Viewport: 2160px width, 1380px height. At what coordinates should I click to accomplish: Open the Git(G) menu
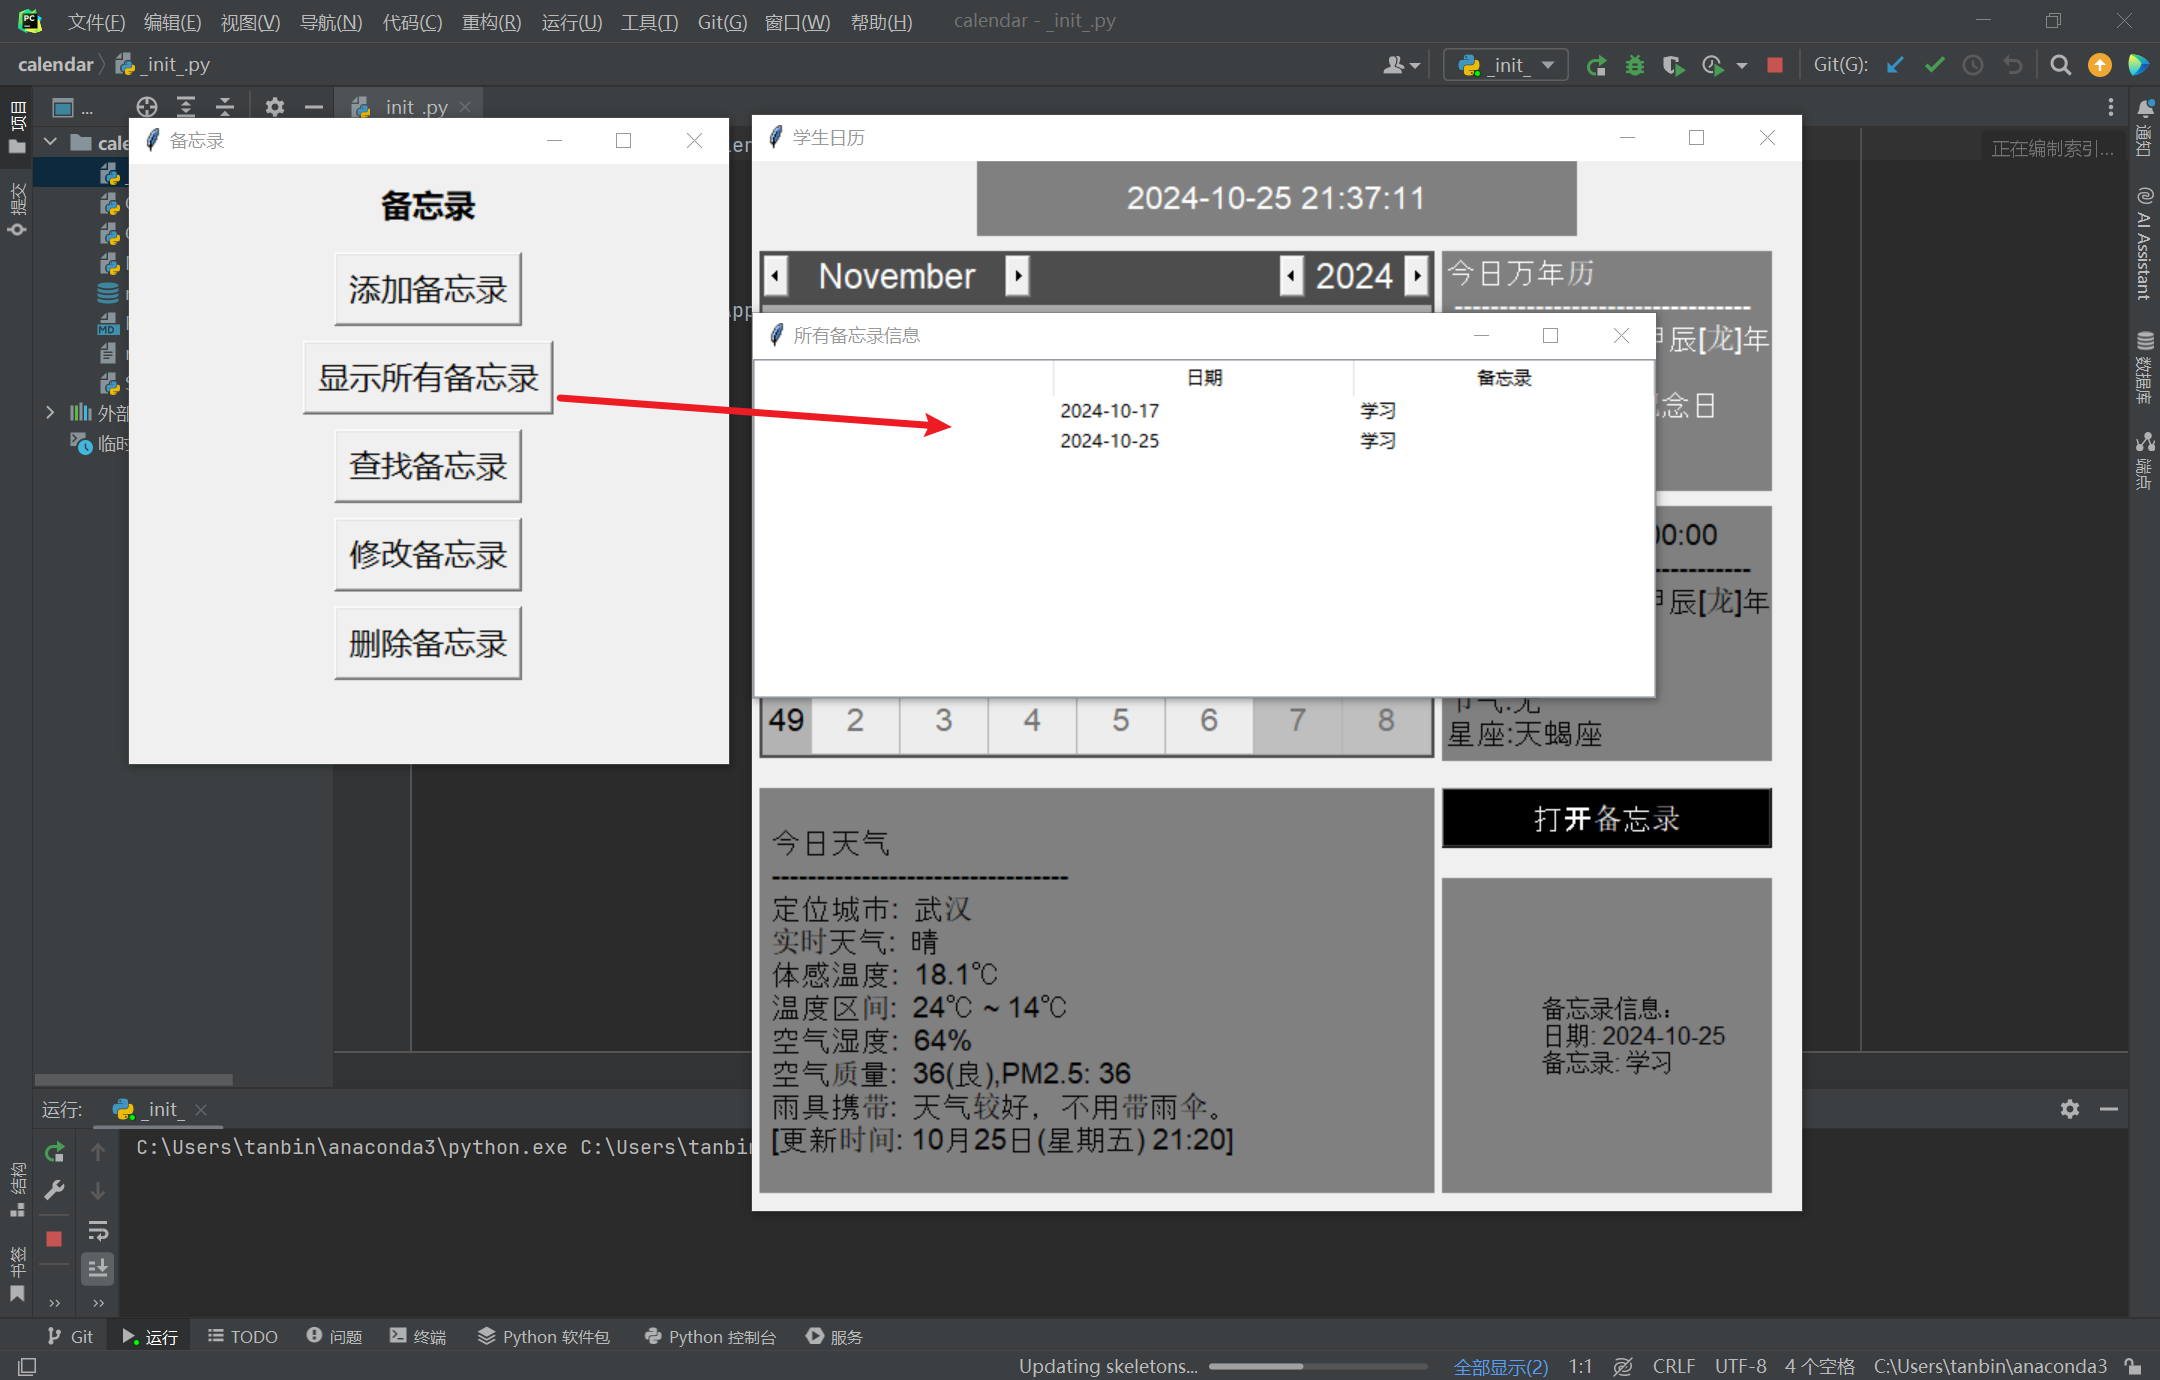click(722, 21)
